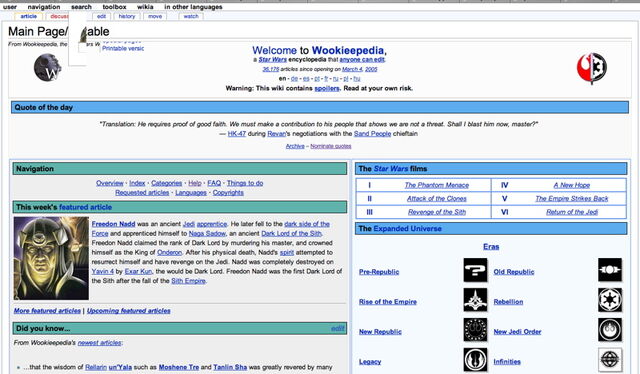The image size is (640, 374).
Task: Switch to the watch tab
Action: [x=191, y=16]
